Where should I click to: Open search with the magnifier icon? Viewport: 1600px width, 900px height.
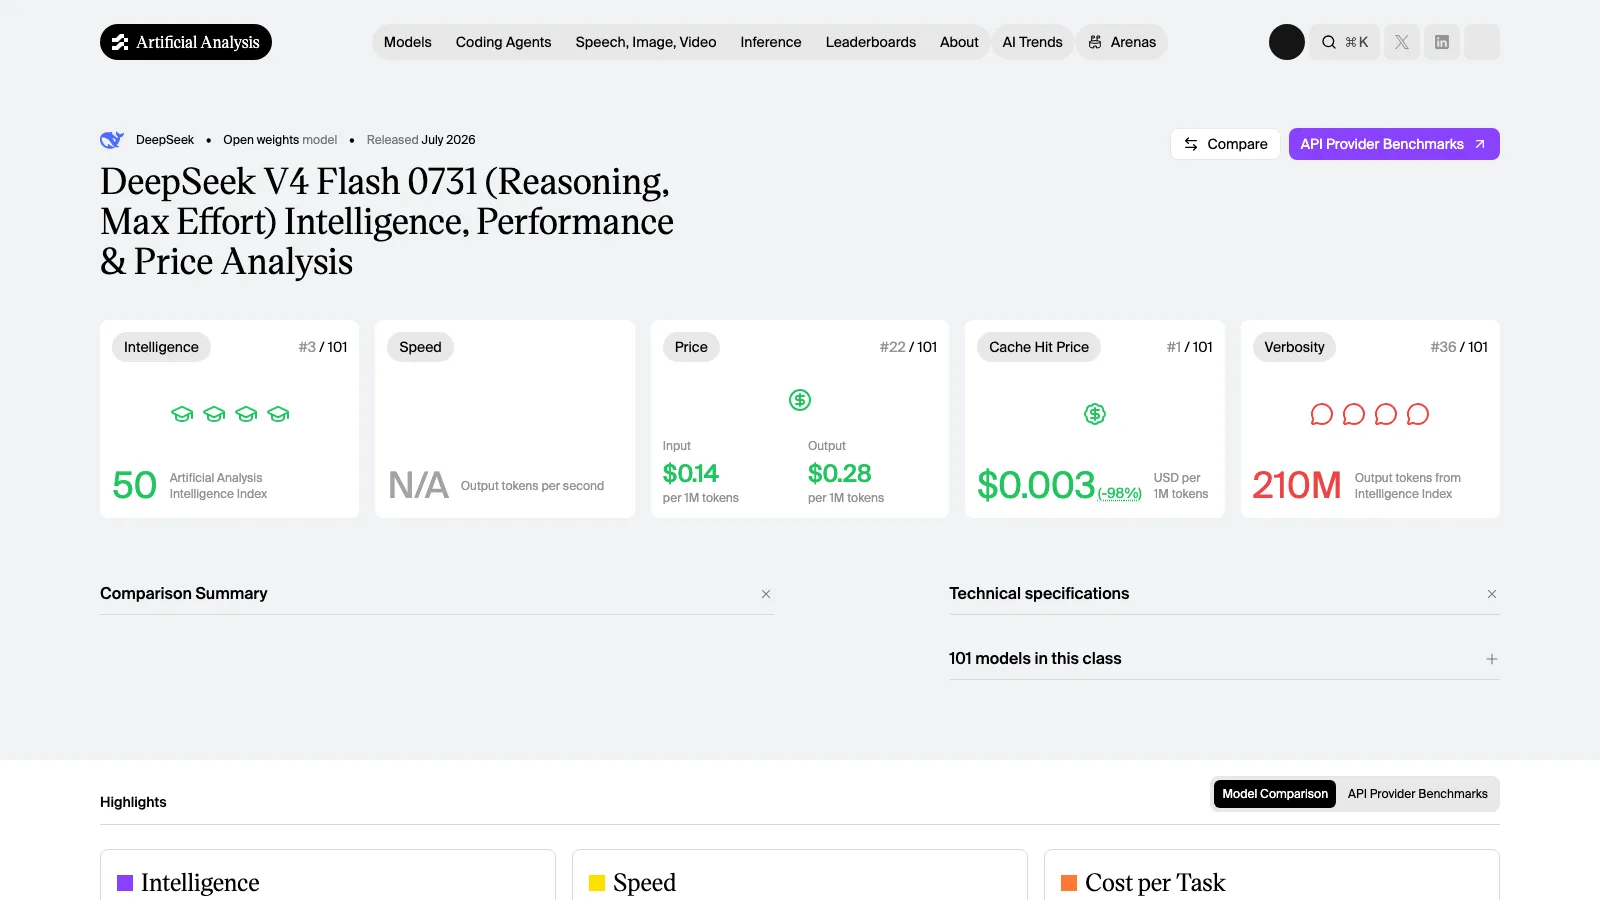point(1329,42)
